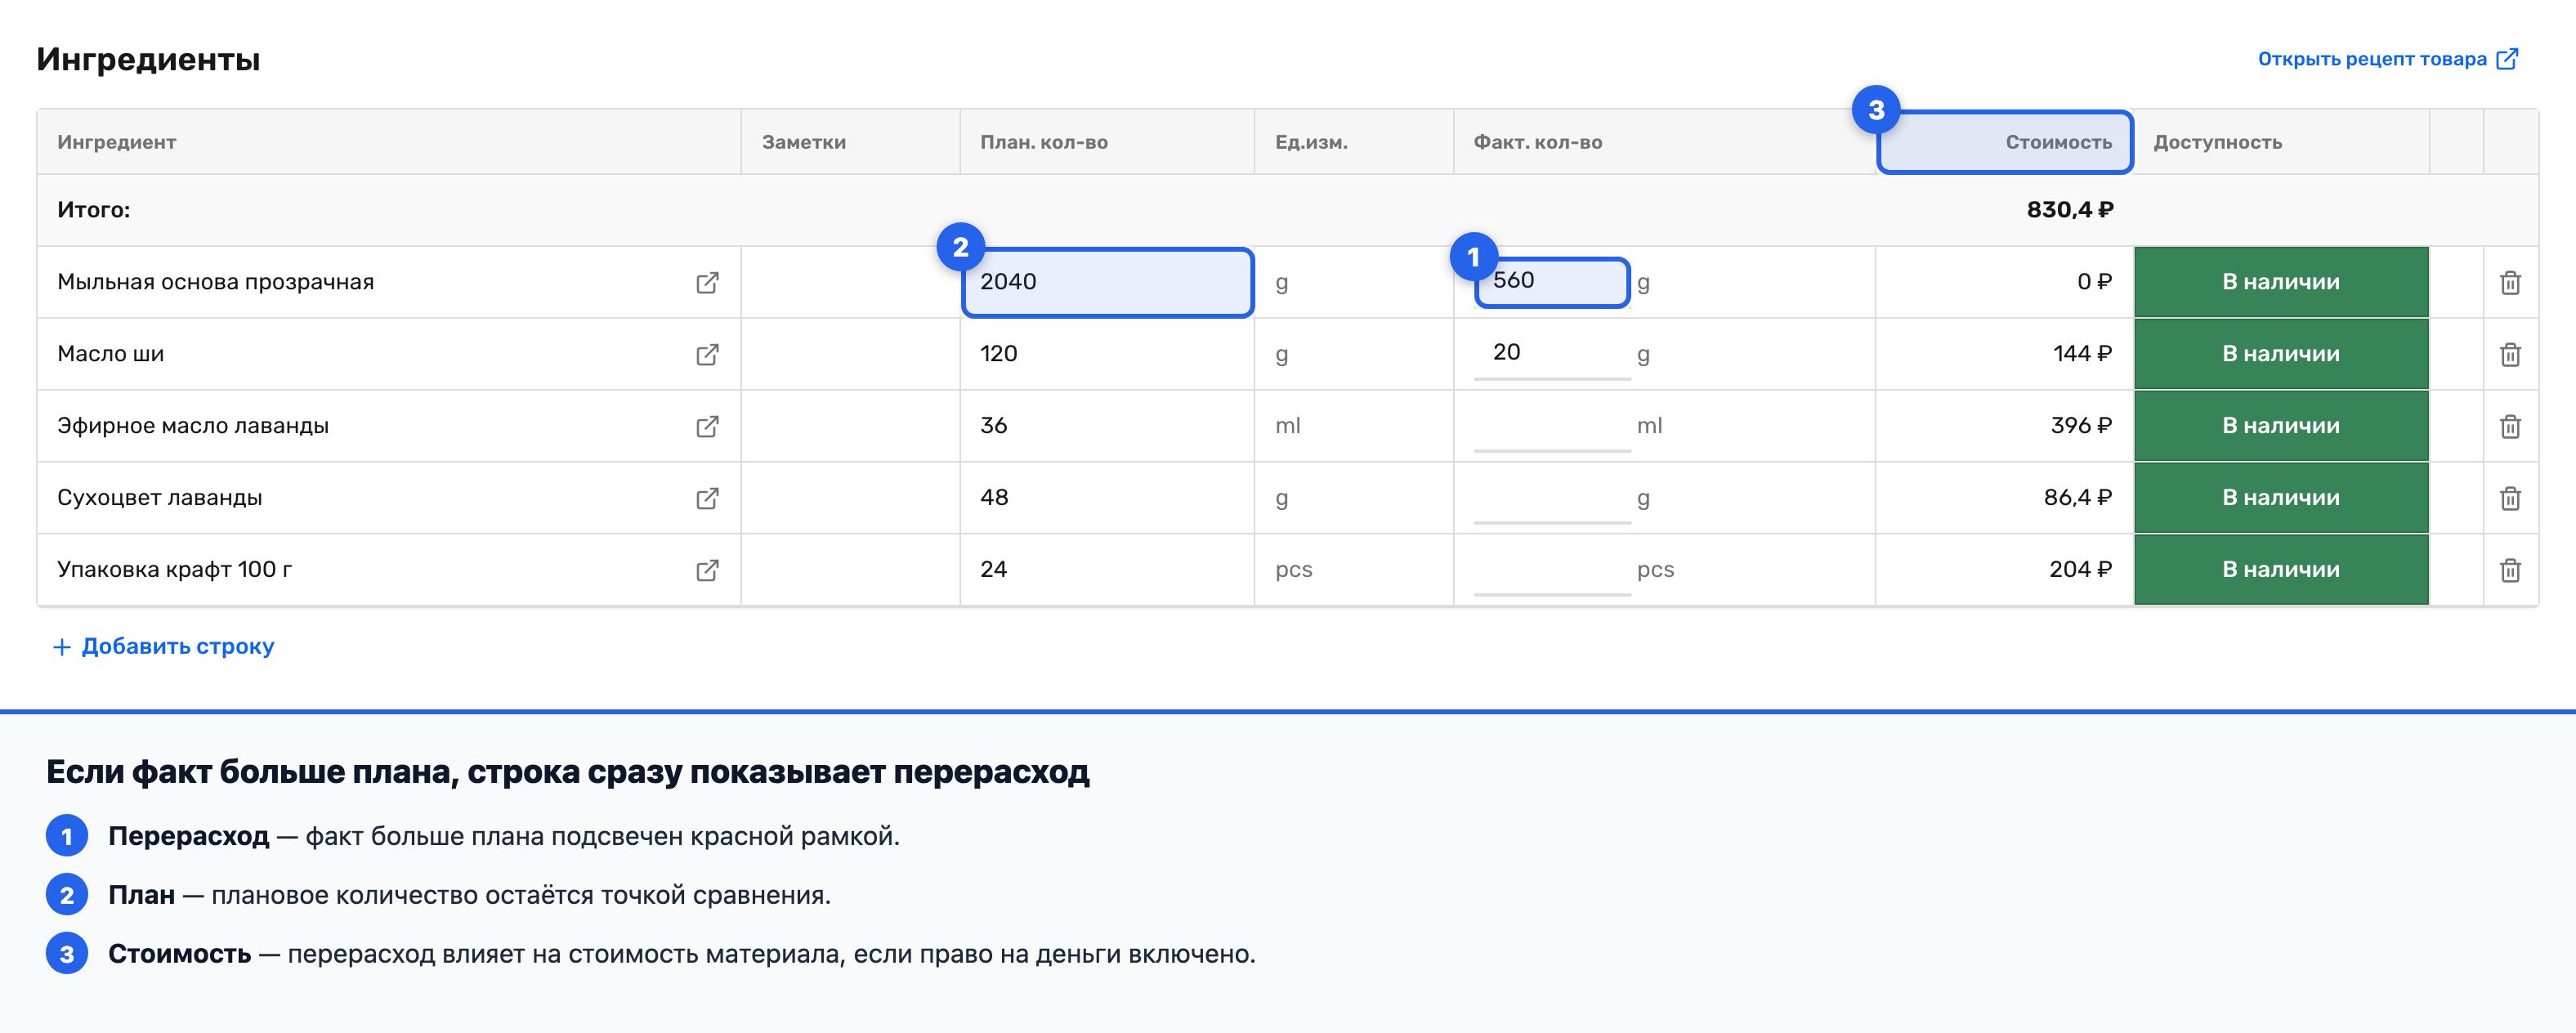The height and width of the screenshot is (1033, 2576).
Task: Click В наличии status for Упаковка крафт
Action: click(x=2281, y=570)
